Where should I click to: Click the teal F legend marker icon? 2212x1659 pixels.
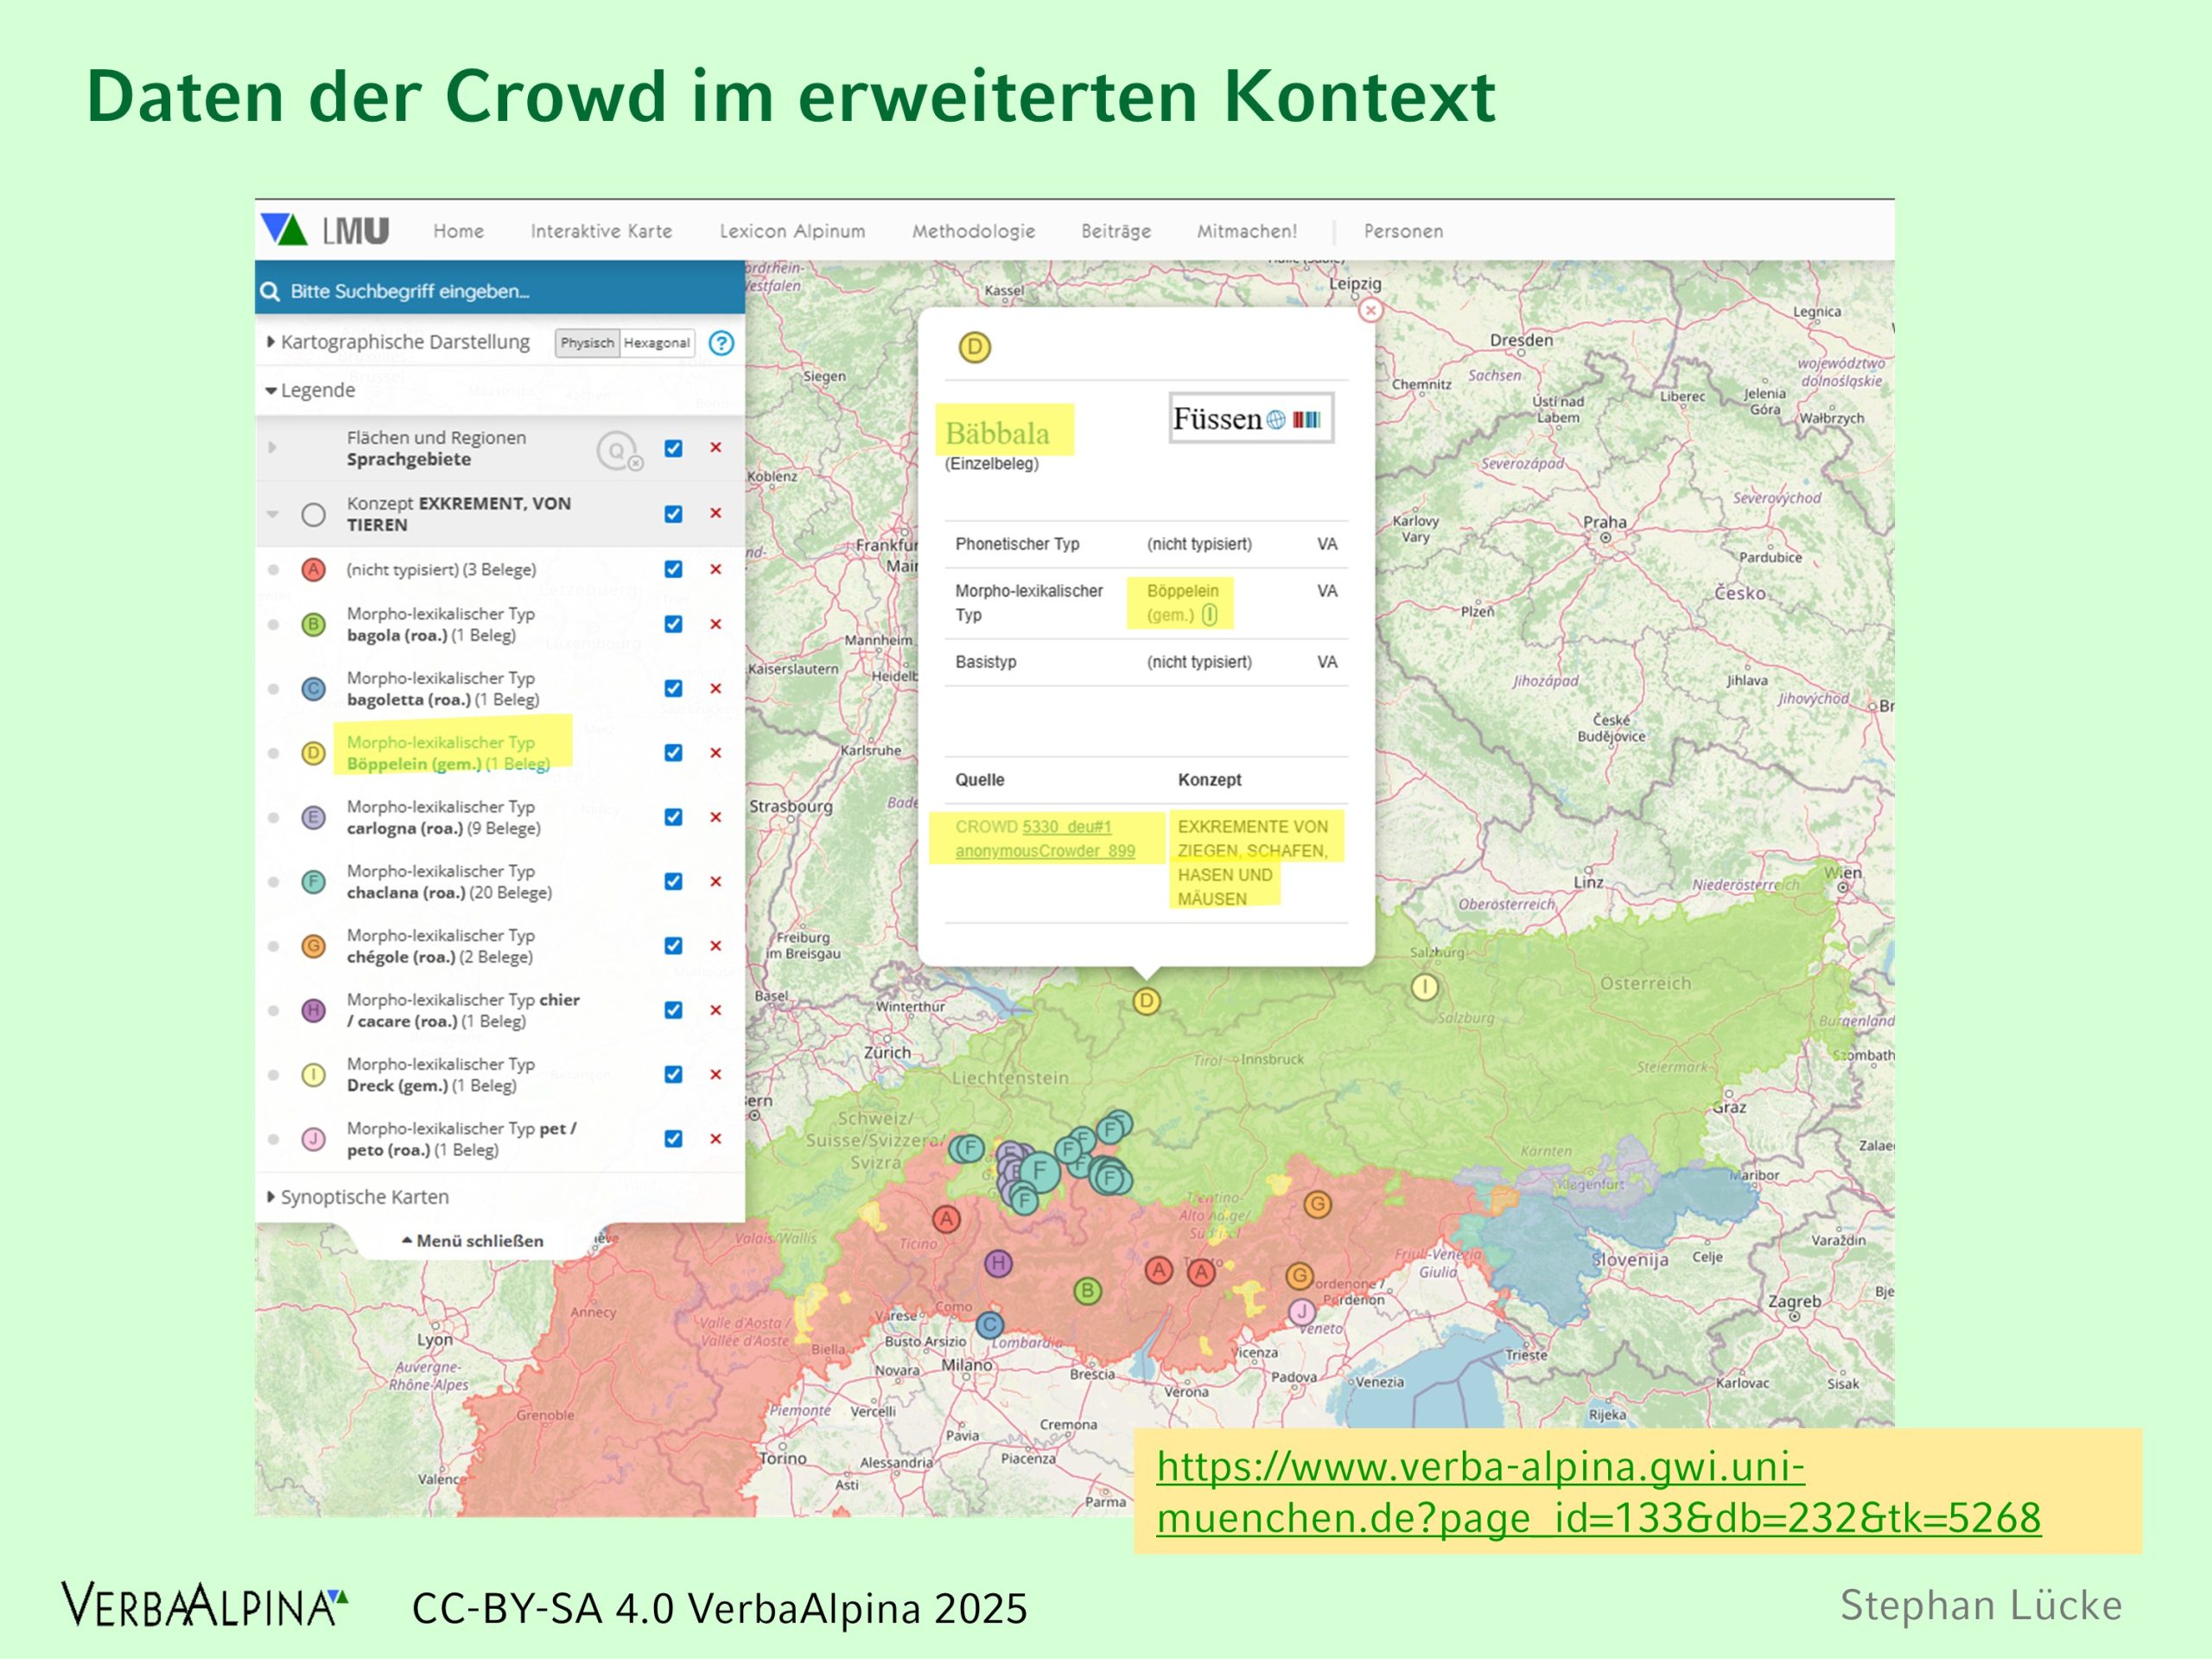coord(314,882)
